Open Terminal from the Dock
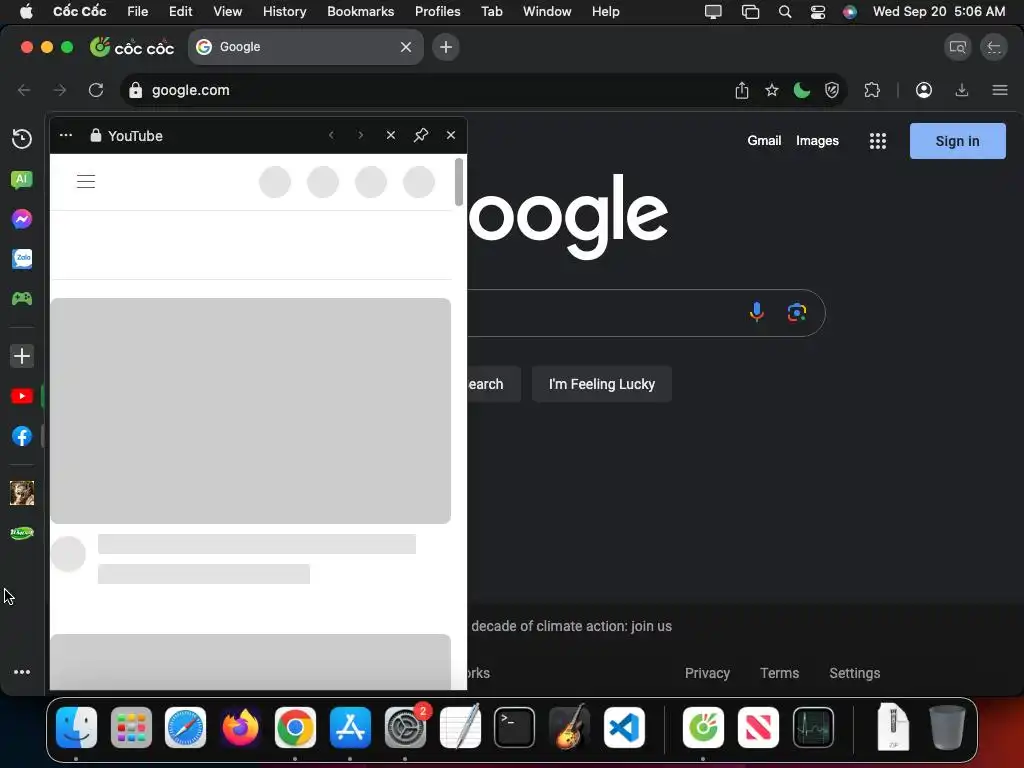The height and width of the screenshot is (768, 1024). click(515, 727)
